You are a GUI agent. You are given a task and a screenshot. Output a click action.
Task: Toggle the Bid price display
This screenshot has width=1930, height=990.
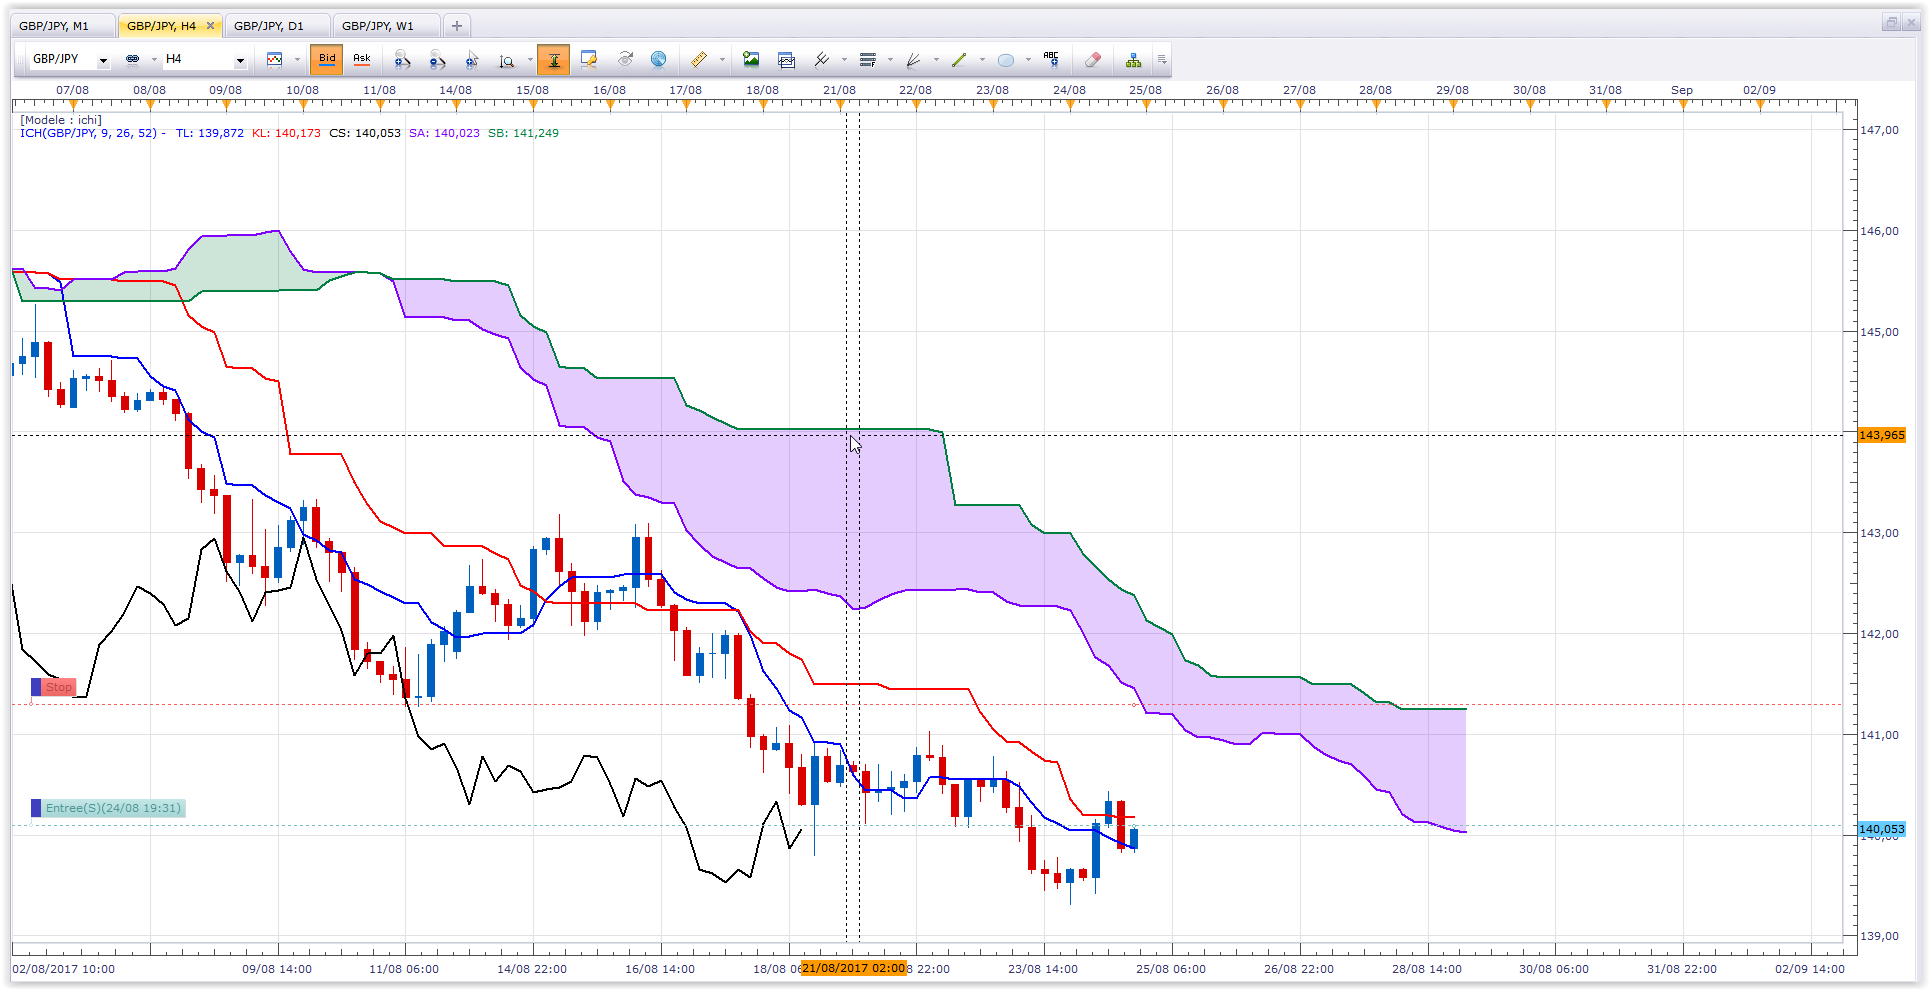(327, 60)
